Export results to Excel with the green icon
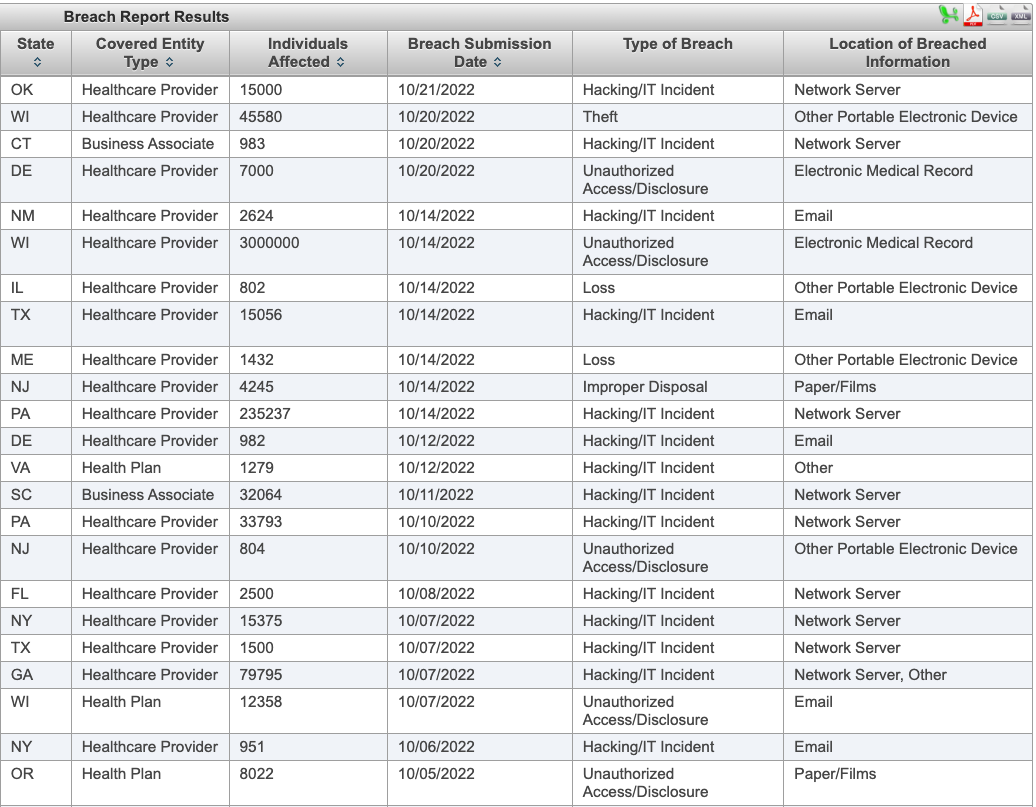Image resolution: width=1036 pixels, height=807 pixels. pos(948,15)
